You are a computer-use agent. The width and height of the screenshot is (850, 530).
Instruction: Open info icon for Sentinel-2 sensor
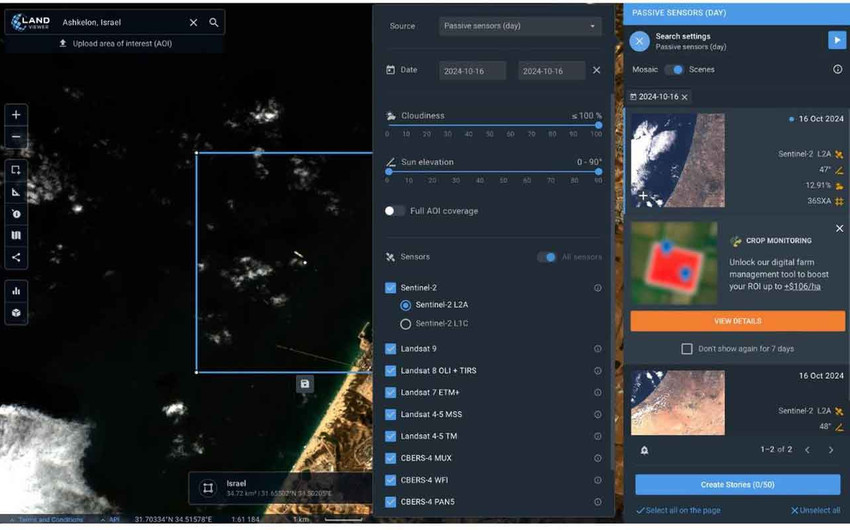[597, 288]
